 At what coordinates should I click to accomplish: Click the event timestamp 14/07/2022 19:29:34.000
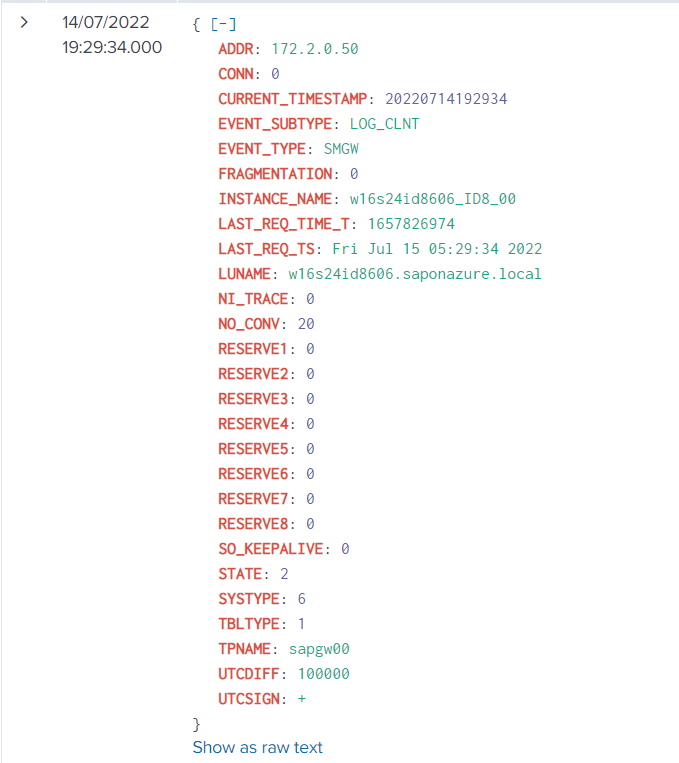111,34
